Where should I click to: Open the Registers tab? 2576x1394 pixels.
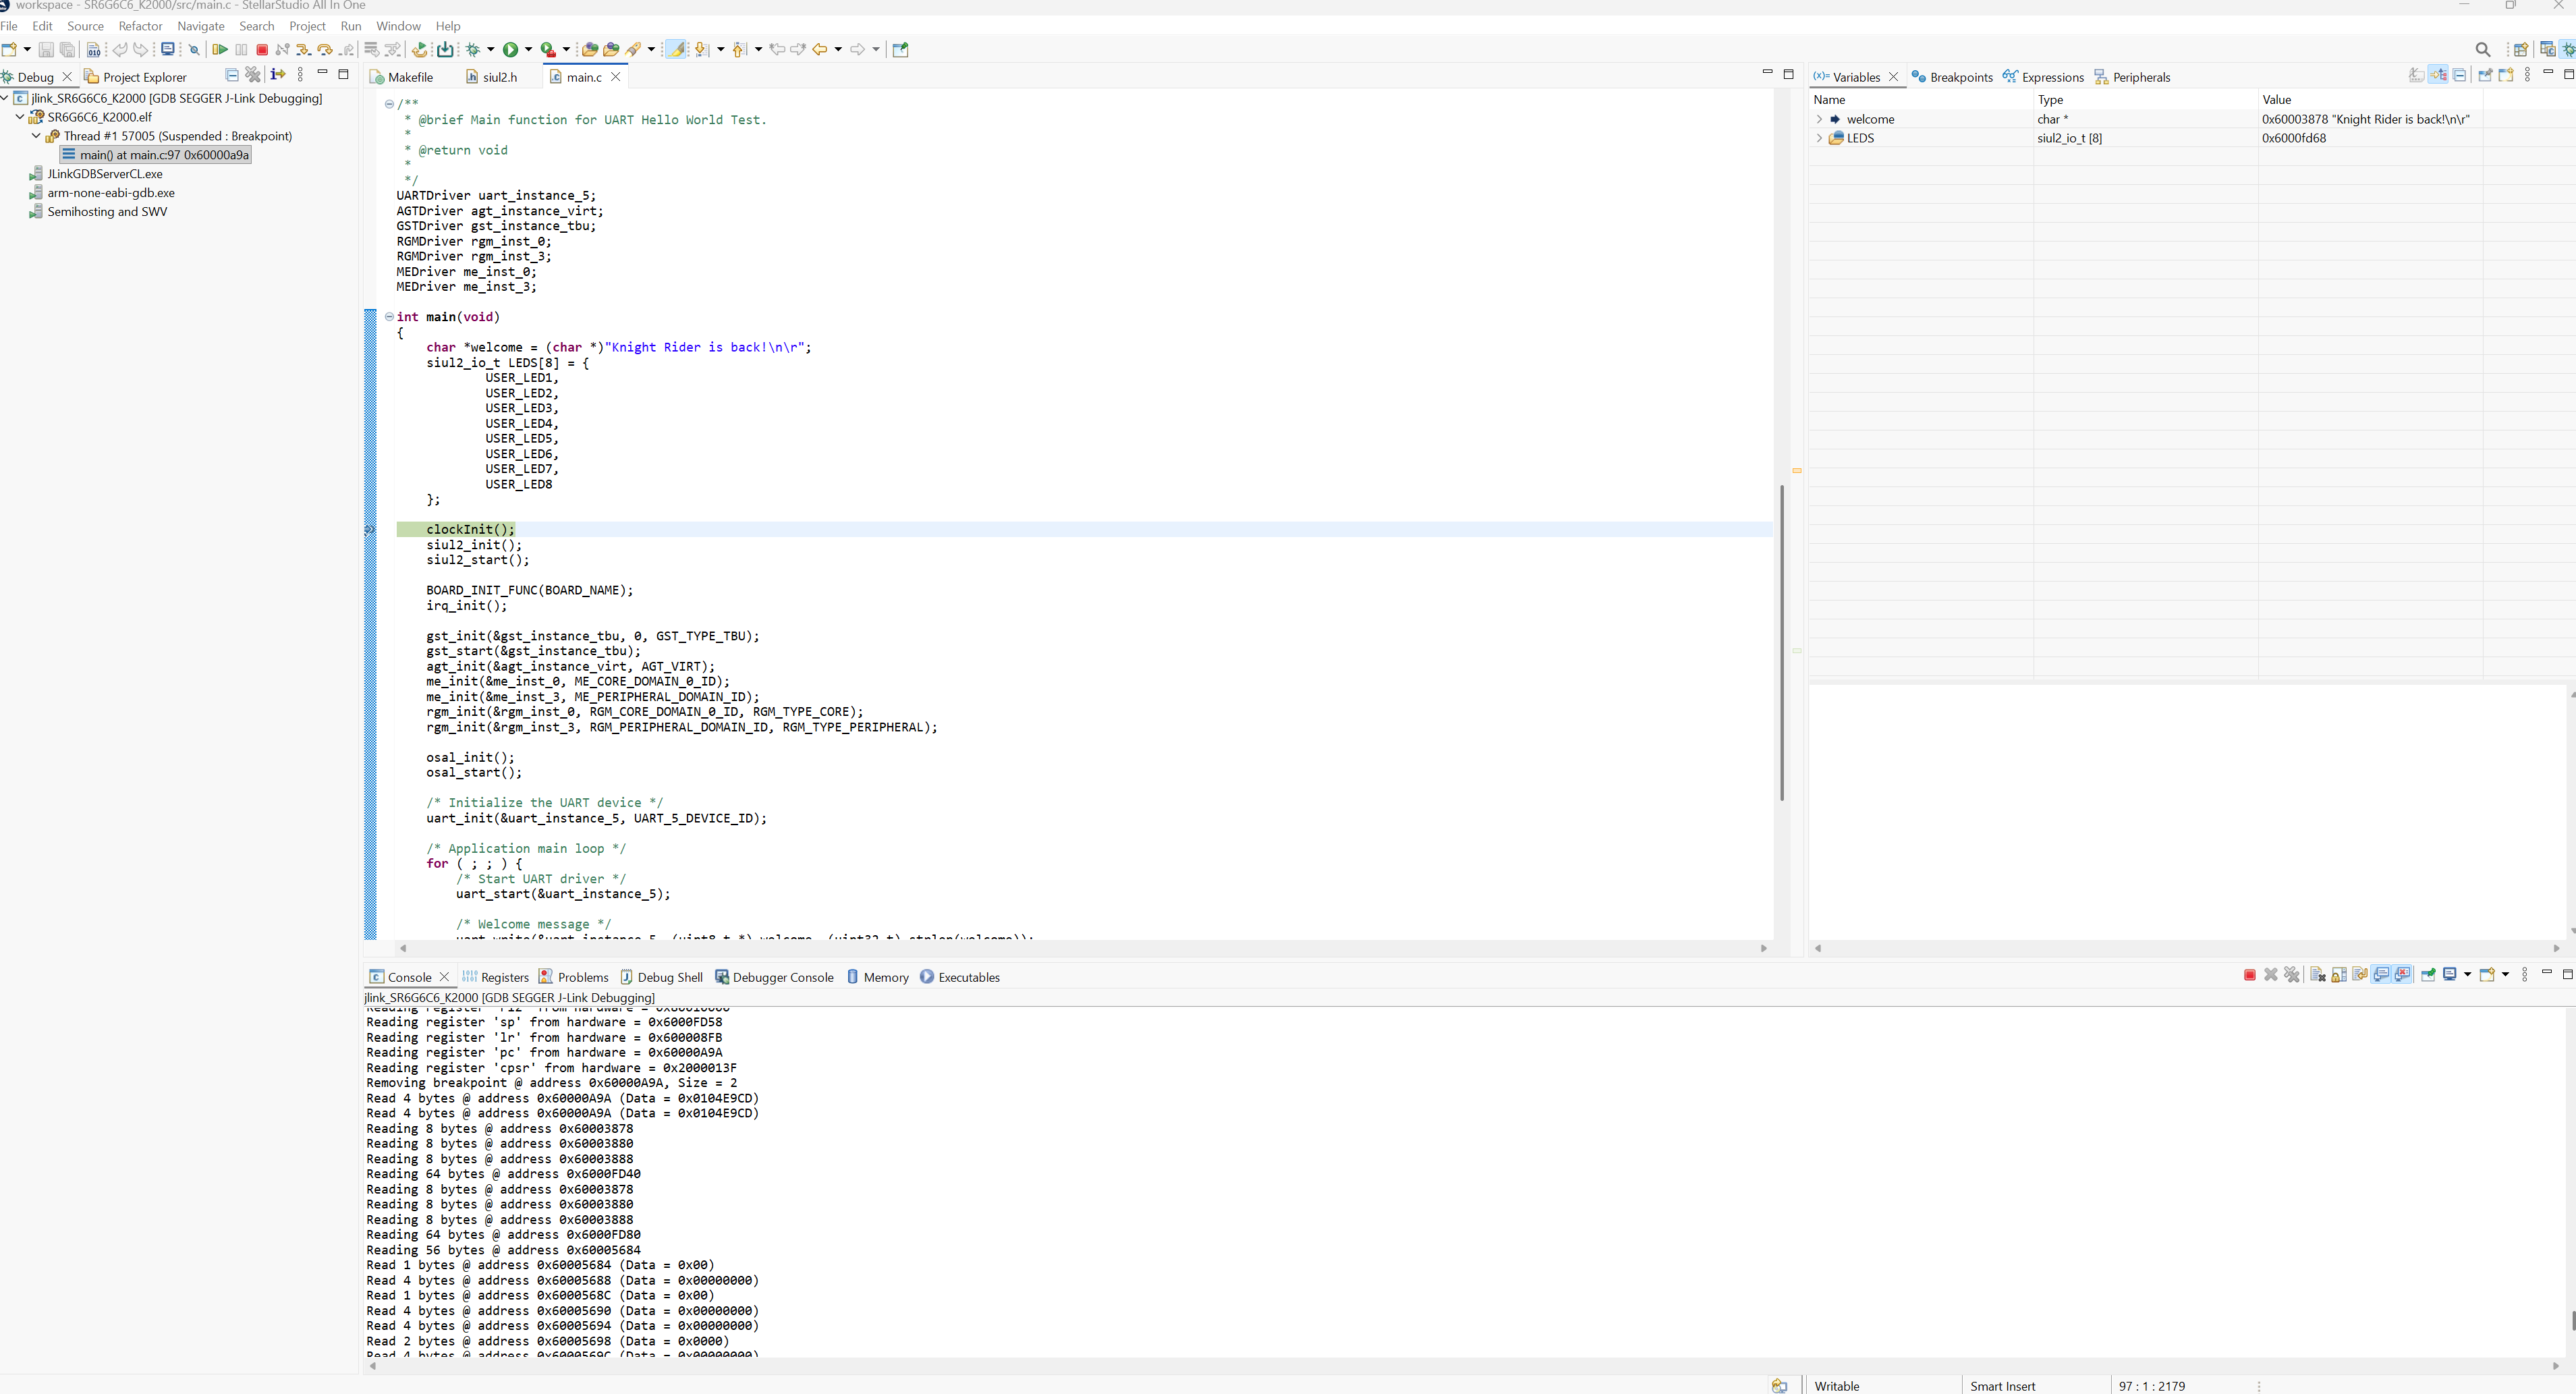[495, 977]
